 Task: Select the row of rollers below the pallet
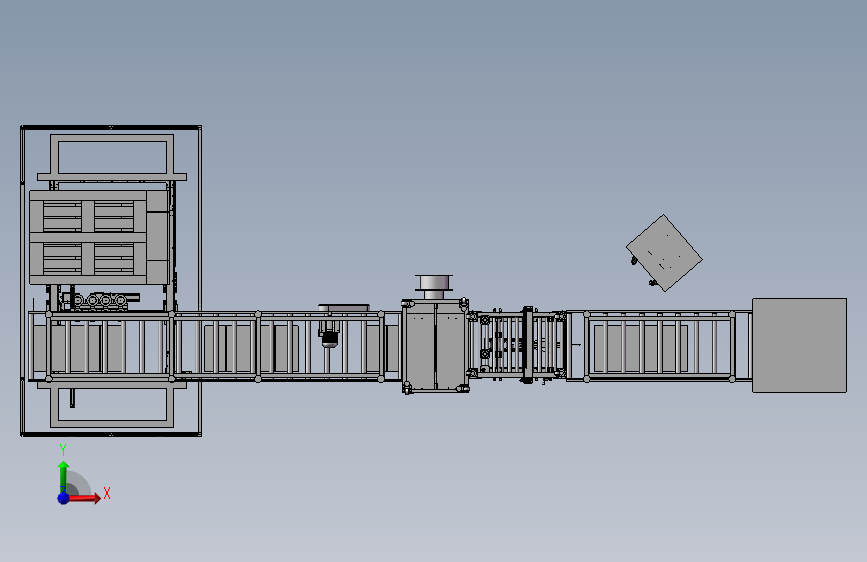100,300
